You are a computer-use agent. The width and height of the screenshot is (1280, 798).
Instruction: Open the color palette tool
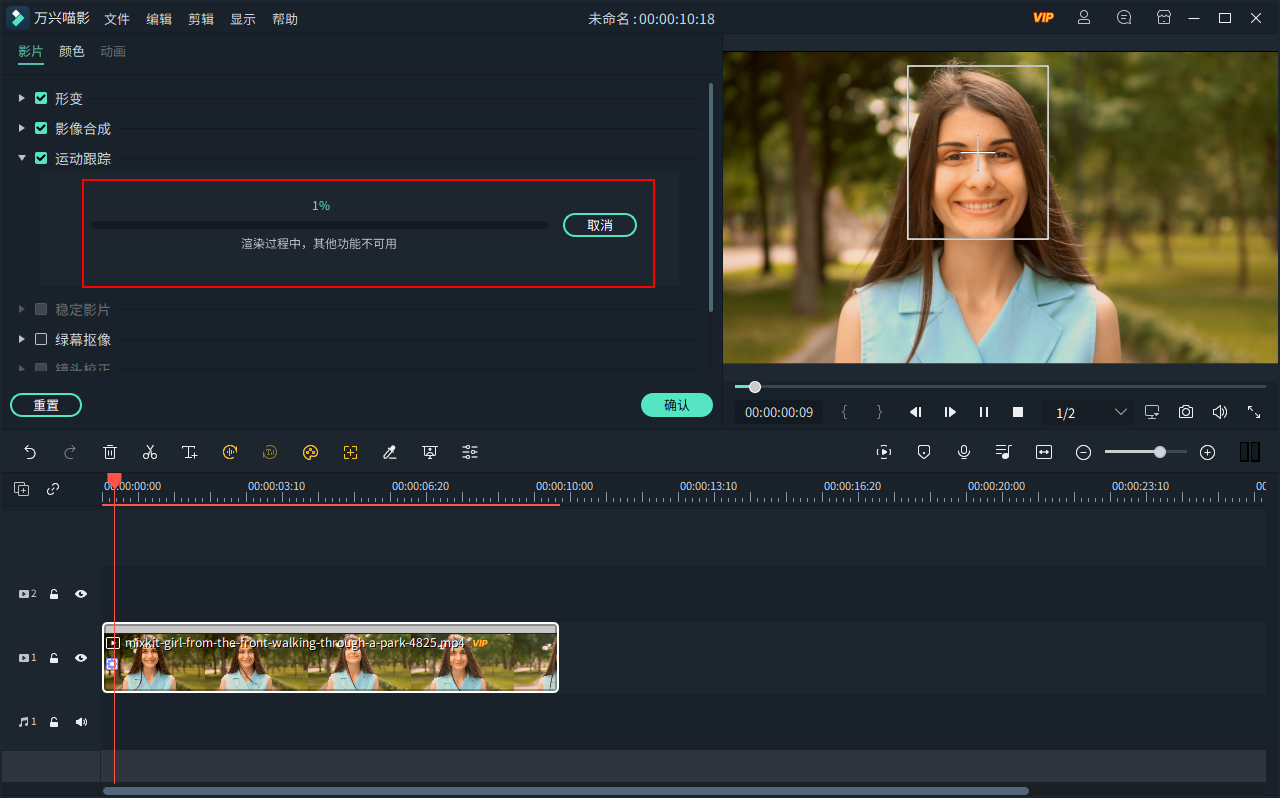click(310, 452)
